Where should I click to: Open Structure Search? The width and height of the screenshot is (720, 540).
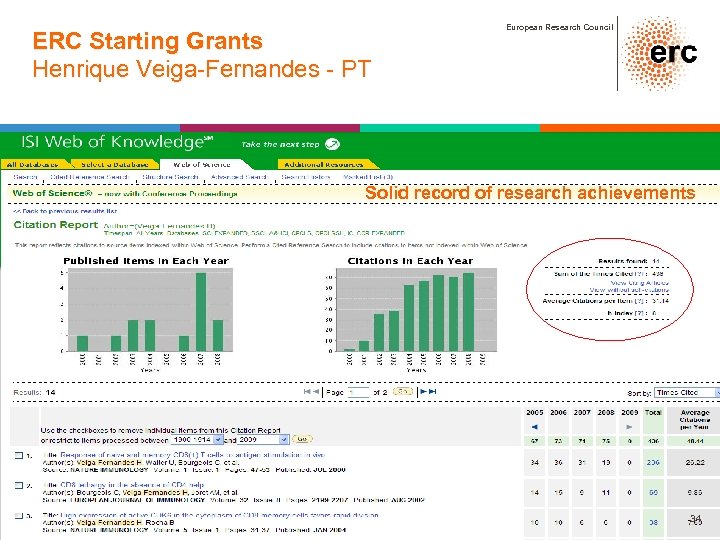click(170, 177)
